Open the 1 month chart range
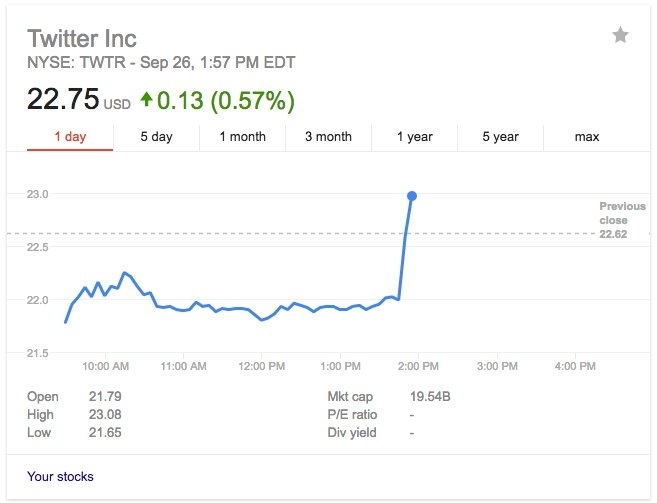The height and width of the screenshot is (503, 657). tap(242, 137)
